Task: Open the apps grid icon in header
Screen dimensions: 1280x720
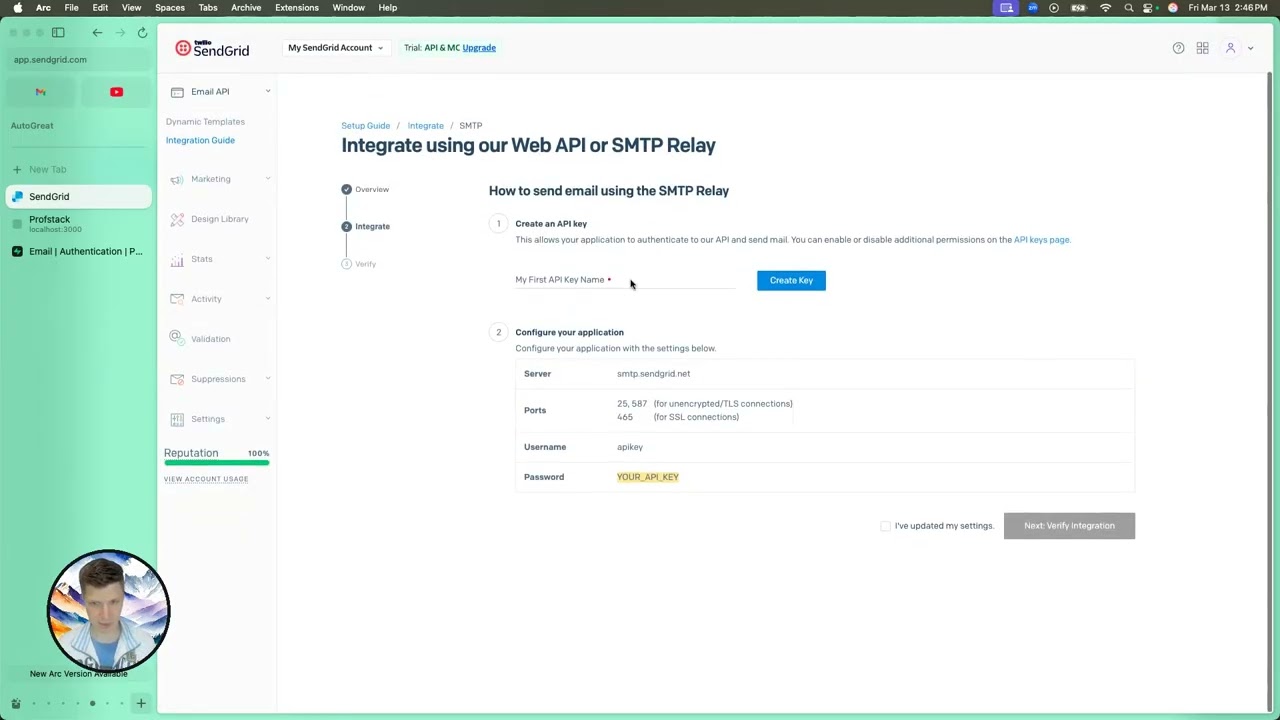Action: tap(1203, 48)
